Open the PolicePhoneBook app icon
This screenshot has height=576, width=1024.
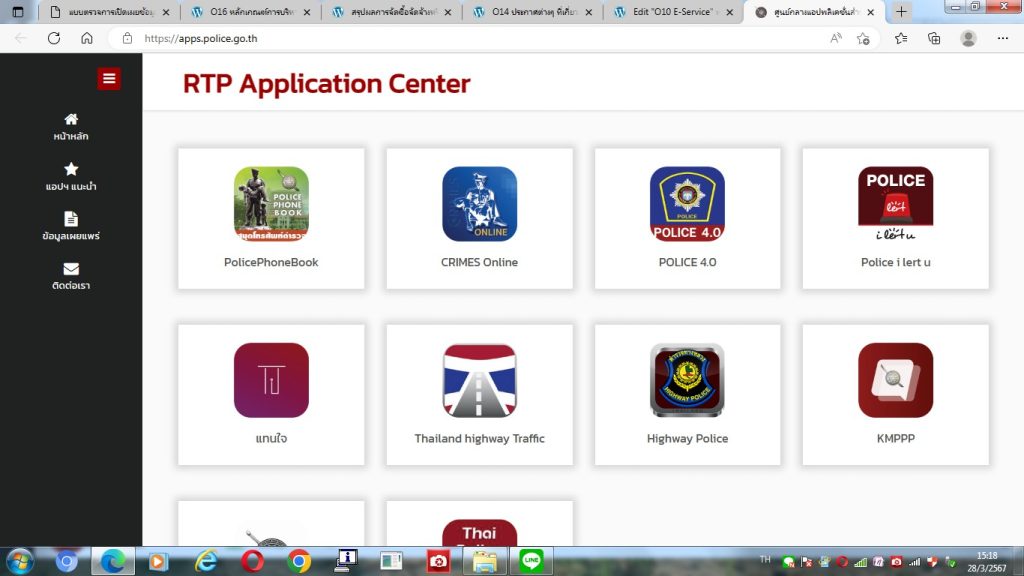click(x=271, y=204)
